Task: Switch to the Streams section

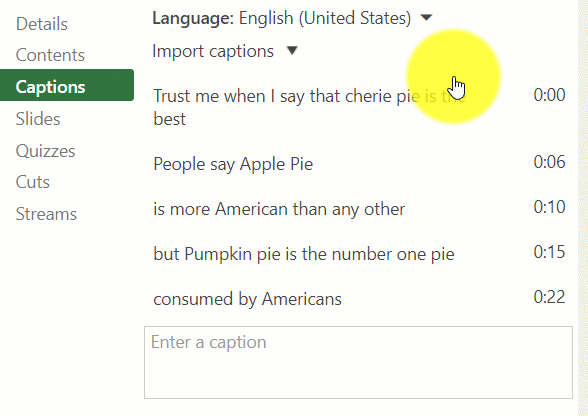Action: click(46, 214)
